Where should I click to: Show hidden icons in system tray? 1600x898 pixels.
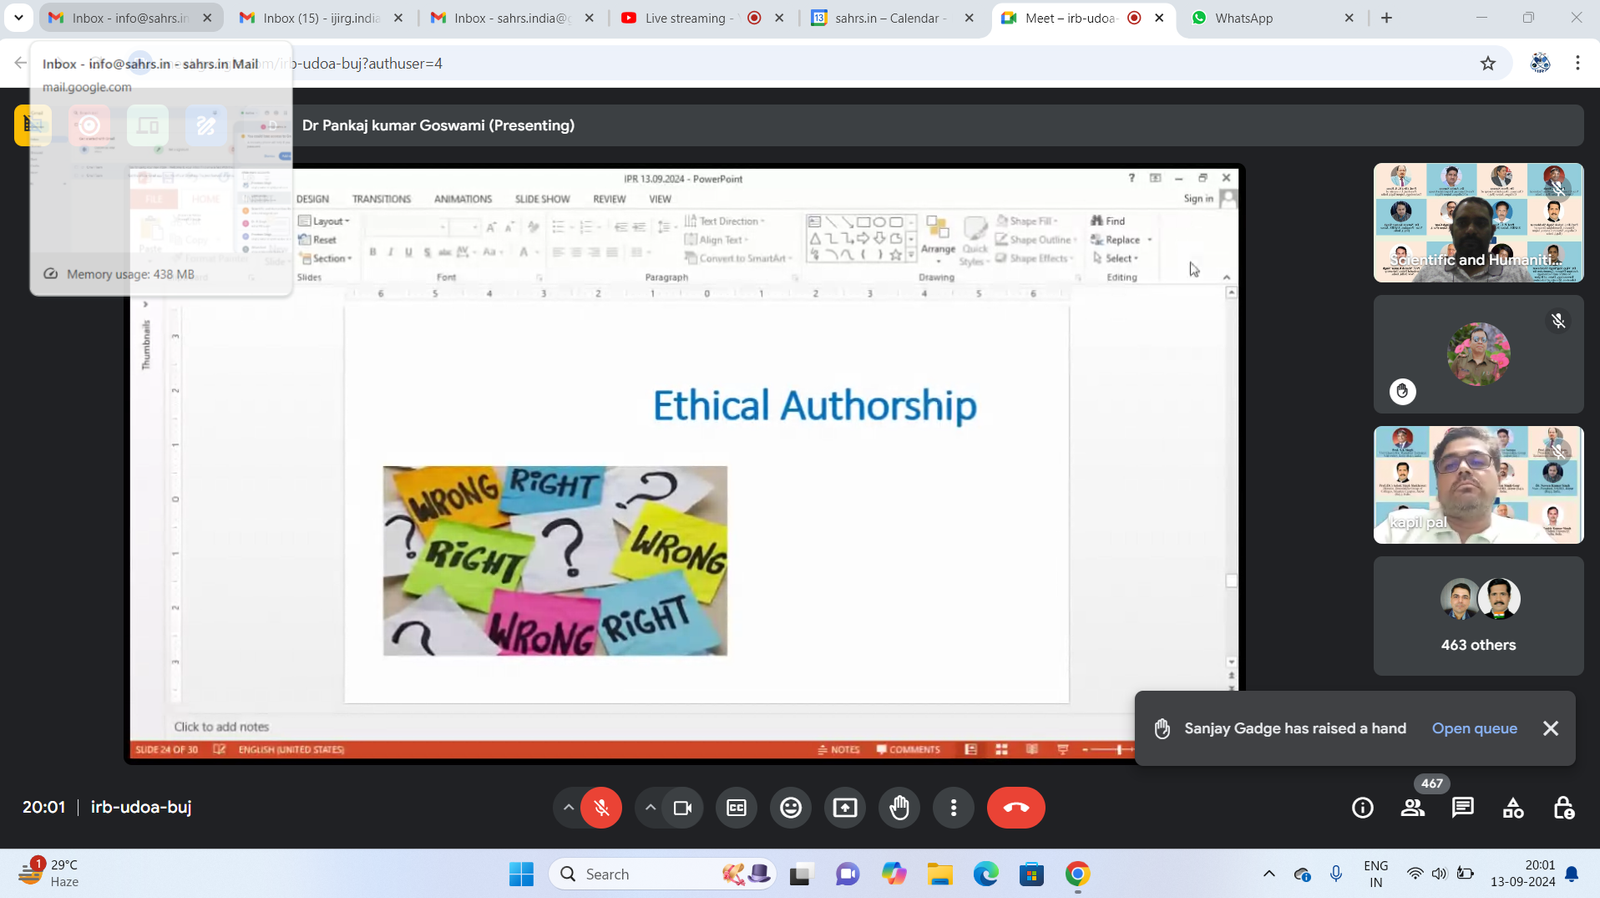click(1269, 874)
